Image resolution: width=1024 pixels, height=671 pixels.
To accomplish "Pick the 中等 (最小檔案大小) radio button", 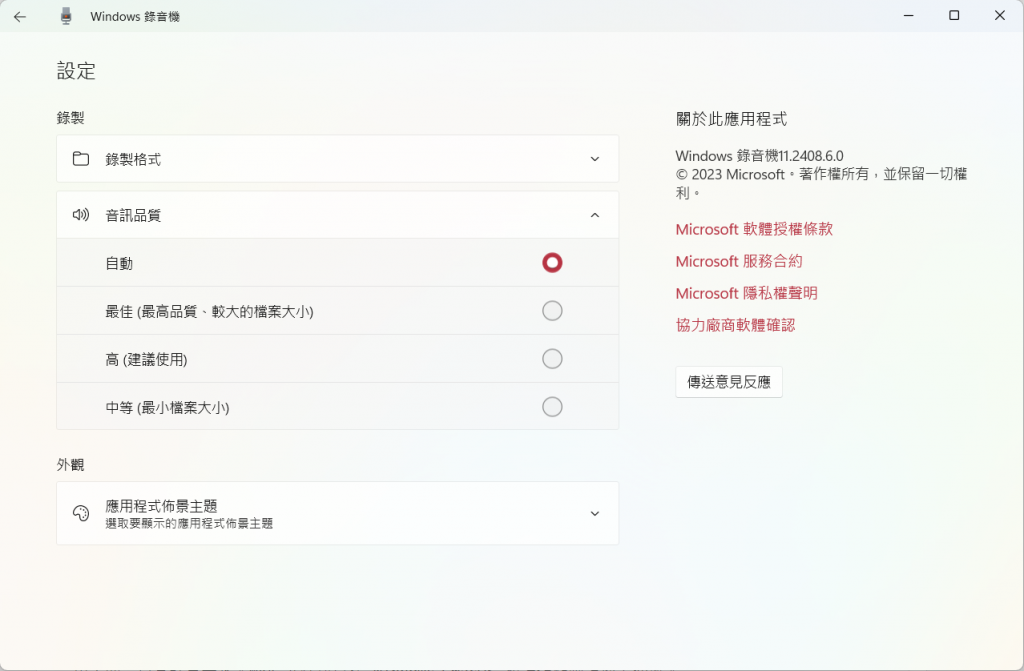I will [552, 407].
